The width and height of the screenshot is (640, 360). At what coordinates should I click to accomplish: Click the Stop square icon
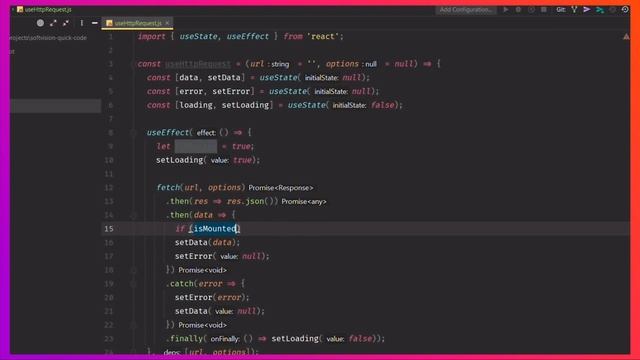(x=544, y=9)
